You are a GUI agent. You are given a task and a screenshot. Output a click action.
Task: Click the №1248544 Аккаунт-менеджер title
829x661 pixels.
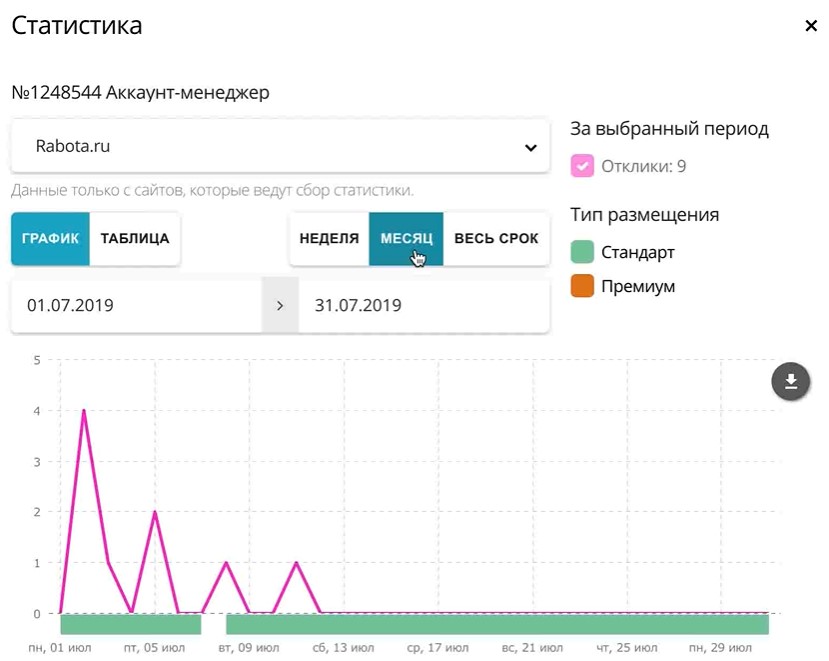[141, 93]
